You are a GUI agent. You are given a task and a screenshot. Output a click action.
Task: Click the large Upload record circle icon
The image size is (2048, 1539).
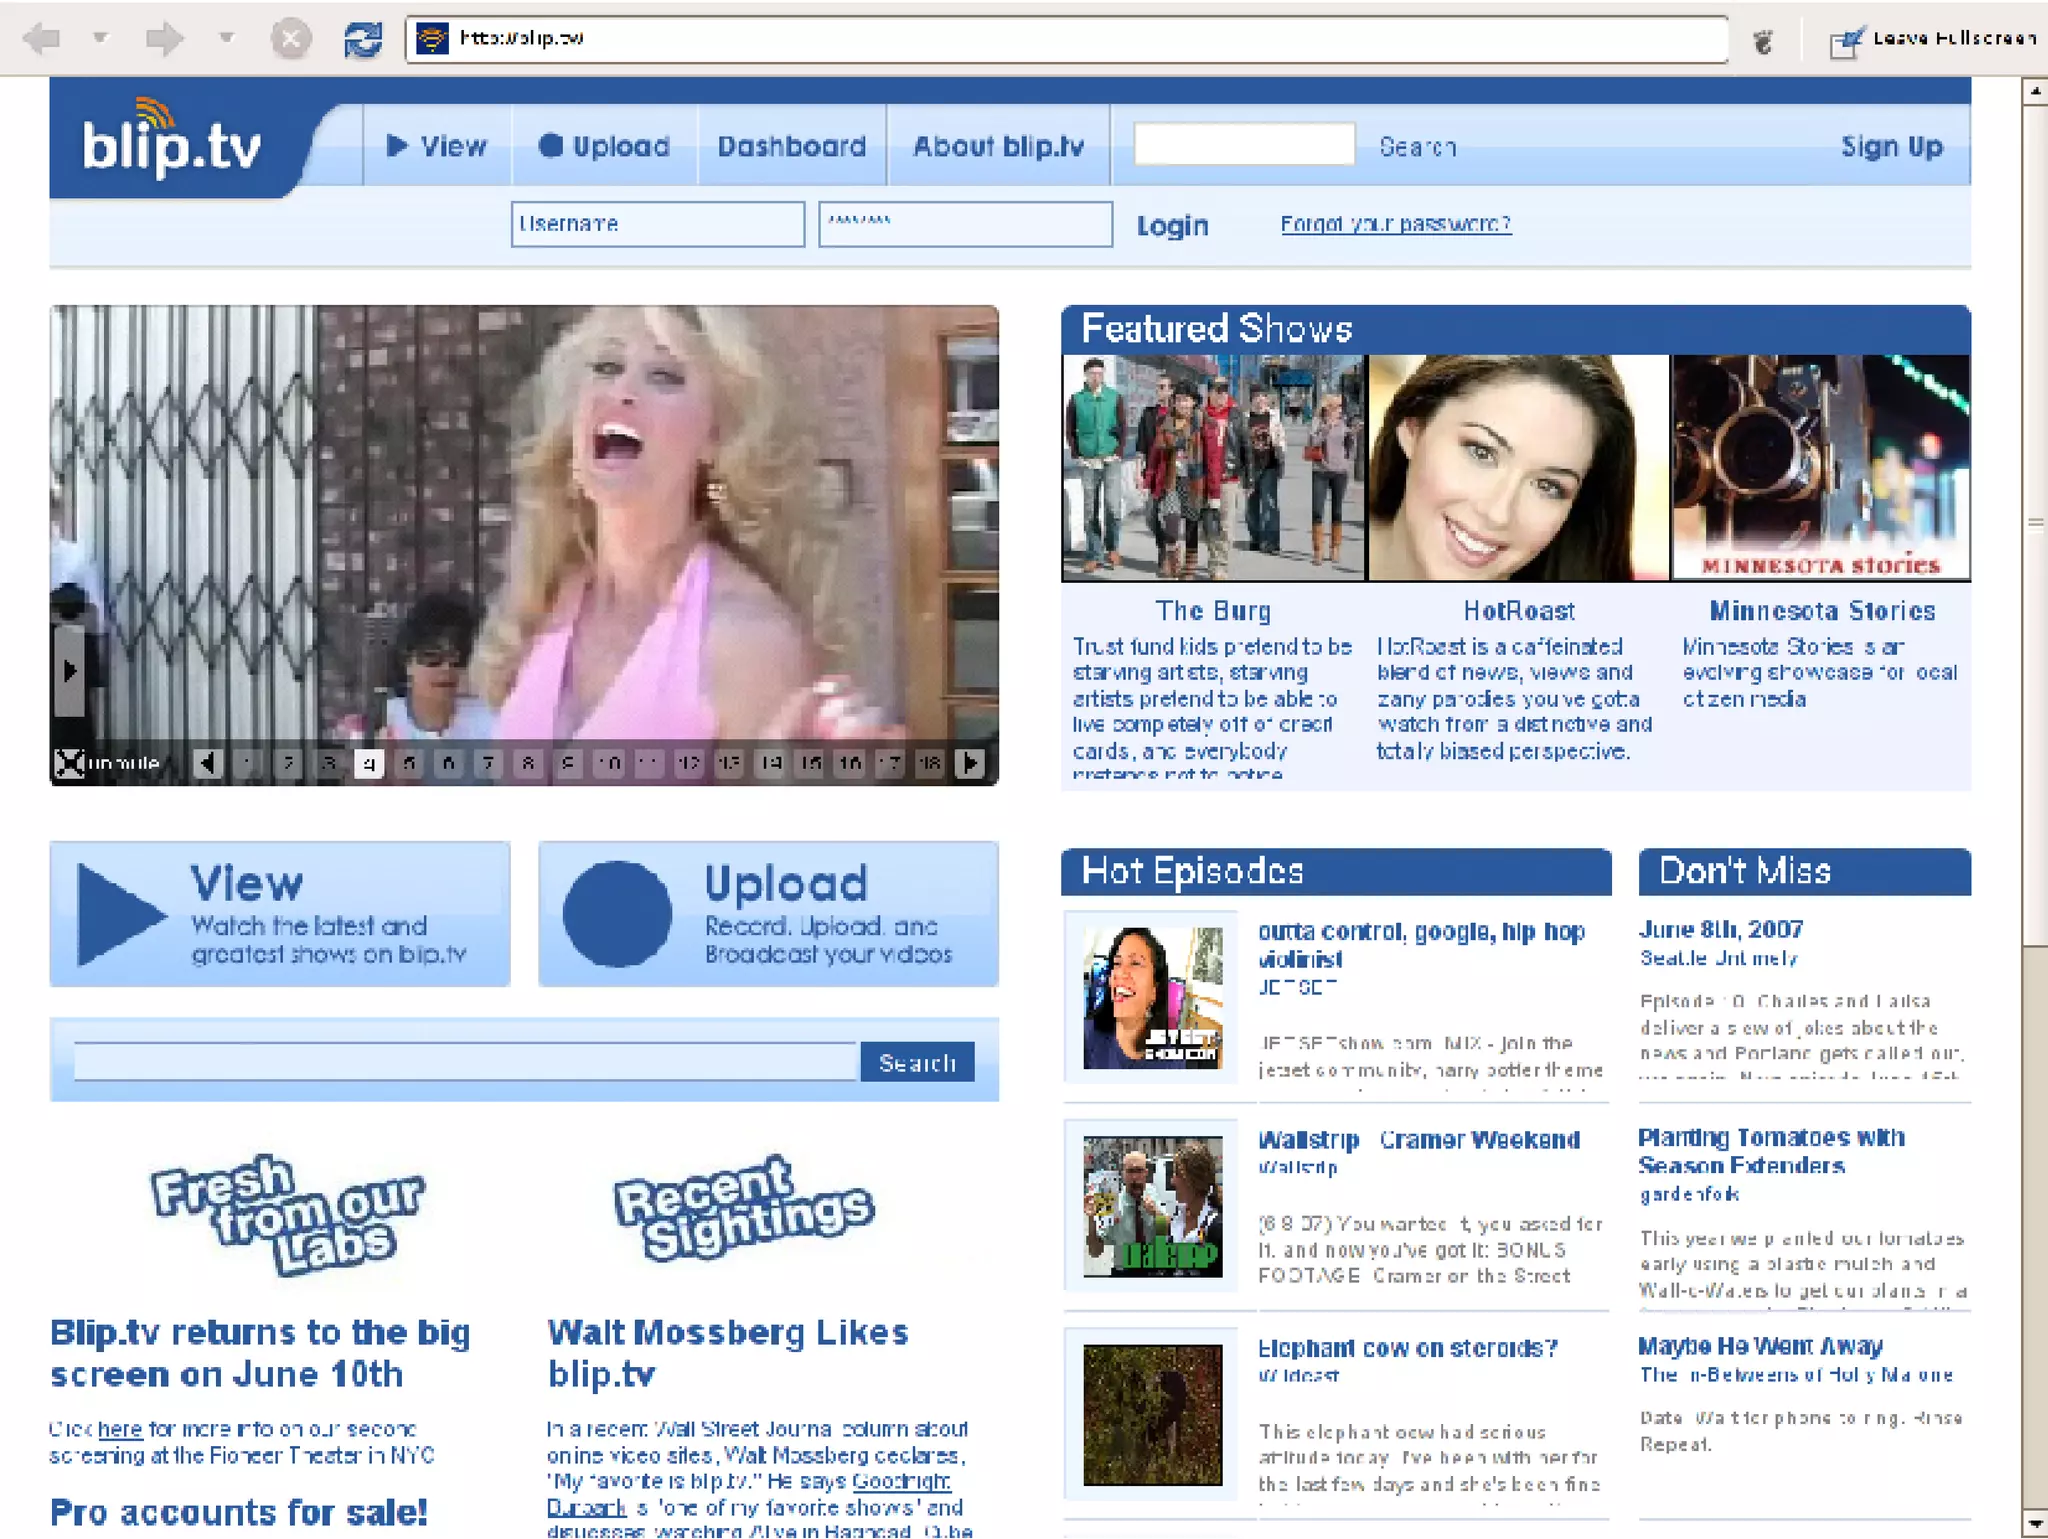tap(617, 914)
